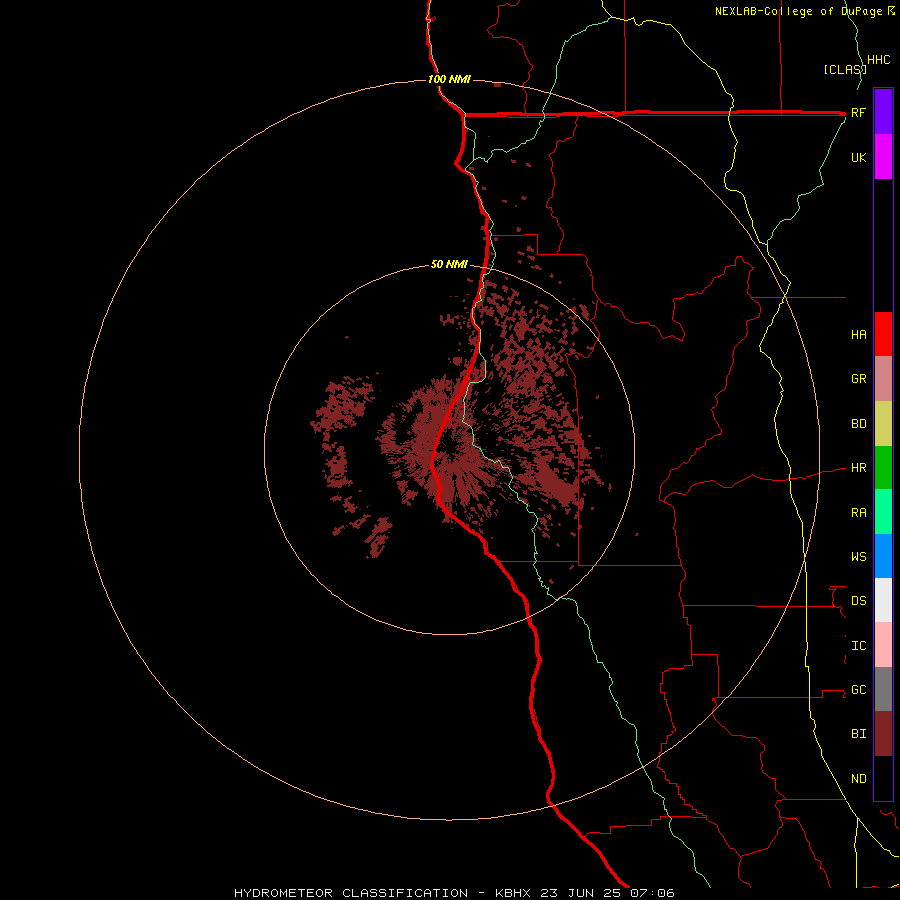The height and width of the screenshot is (900, 900).
Task: Click the RA light green legend swatch
Action: 883,512
